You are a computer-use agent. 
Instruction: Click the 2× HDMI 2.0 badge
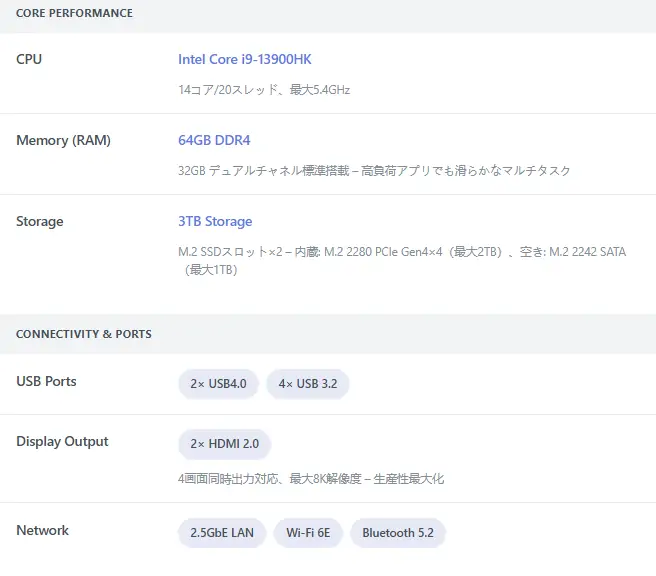(224, 444)
